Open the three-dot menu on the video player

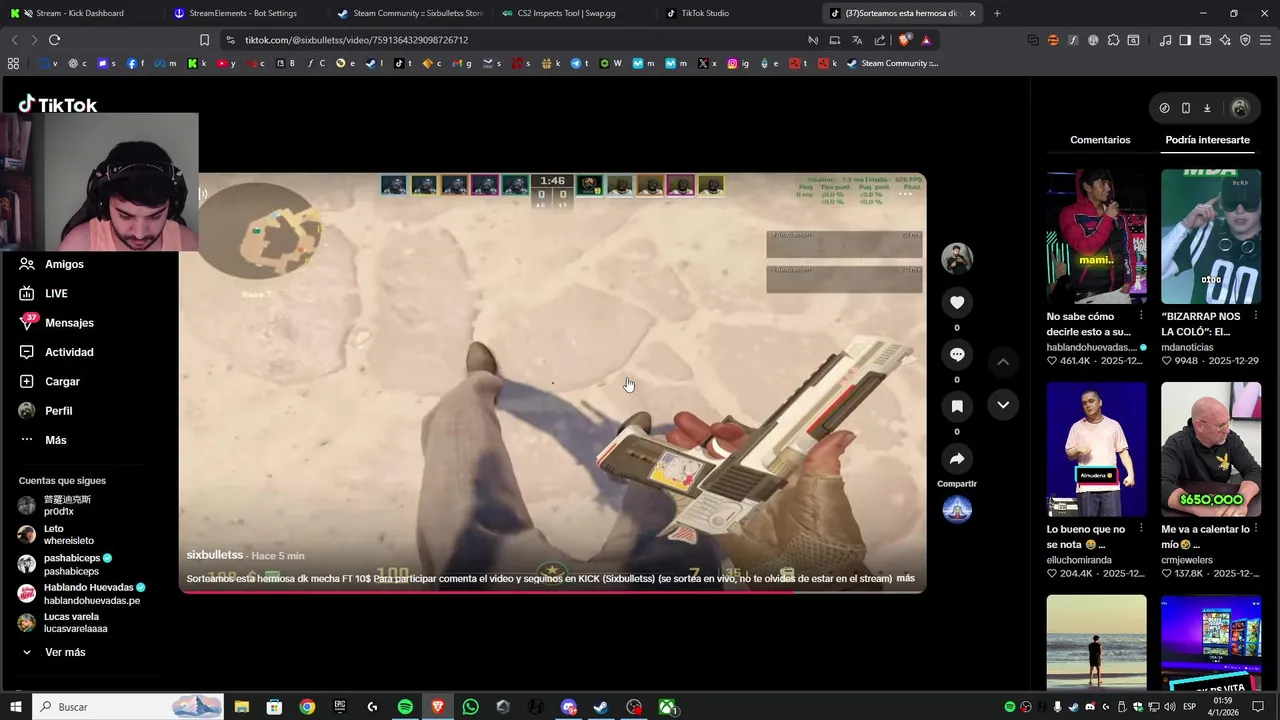point(905,193)
